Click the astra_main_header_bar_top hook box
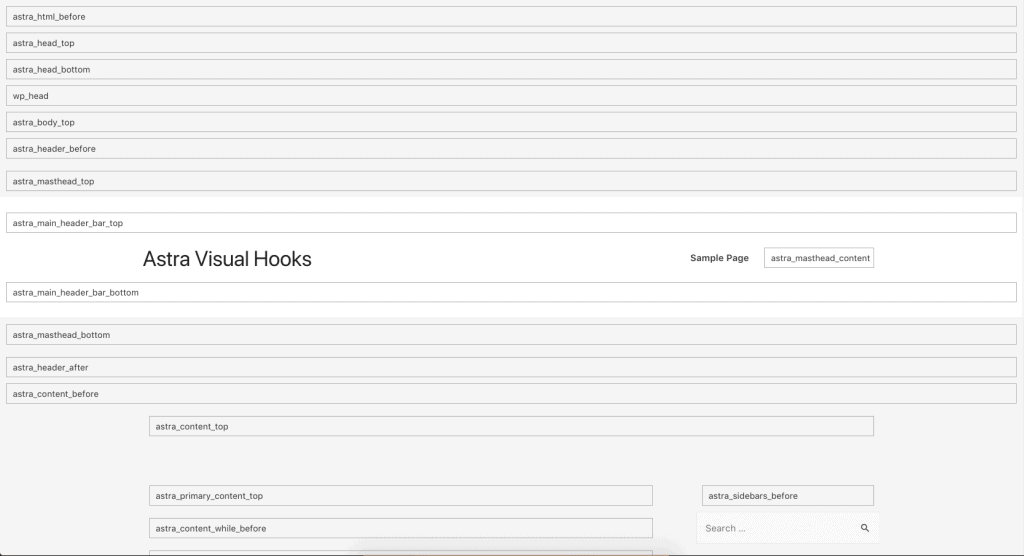Screen dimensions: 1024x556 pyautogui.click(x=511, y=223)
